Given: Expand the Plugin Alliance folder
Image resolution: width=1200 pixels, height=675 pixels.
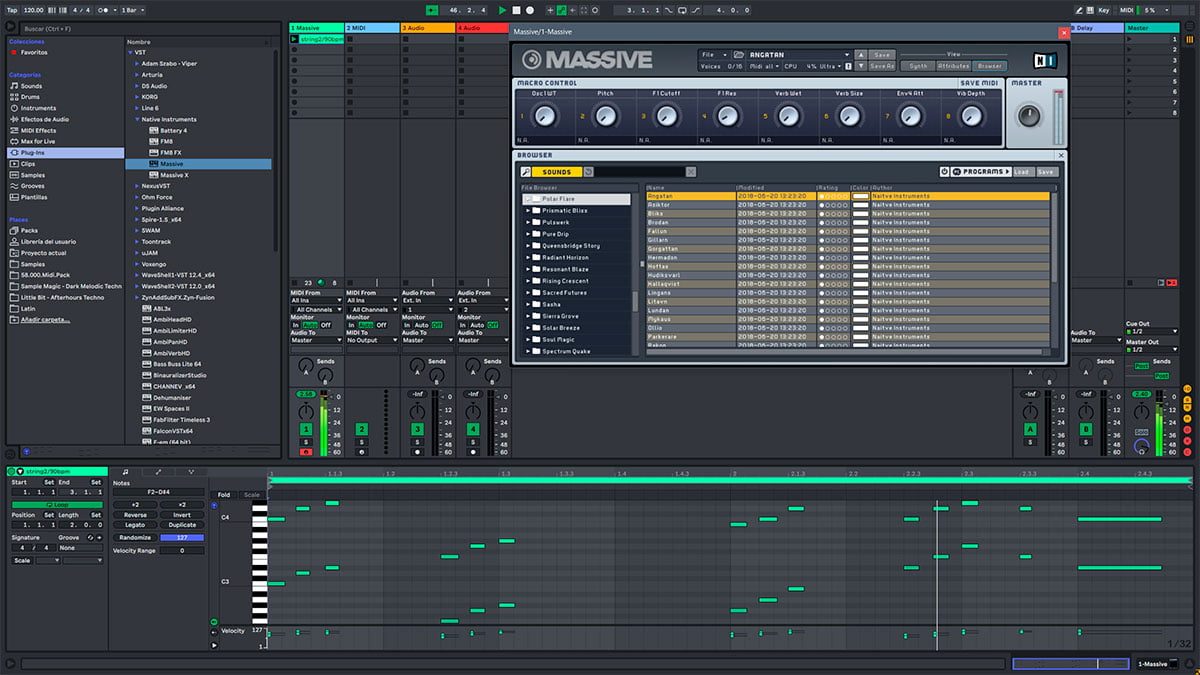Looking at the screenshot, I should point(138,208).
